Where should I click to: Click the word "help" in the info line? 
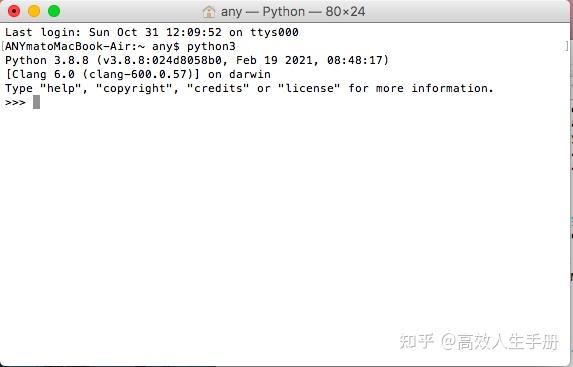(61, 88)
